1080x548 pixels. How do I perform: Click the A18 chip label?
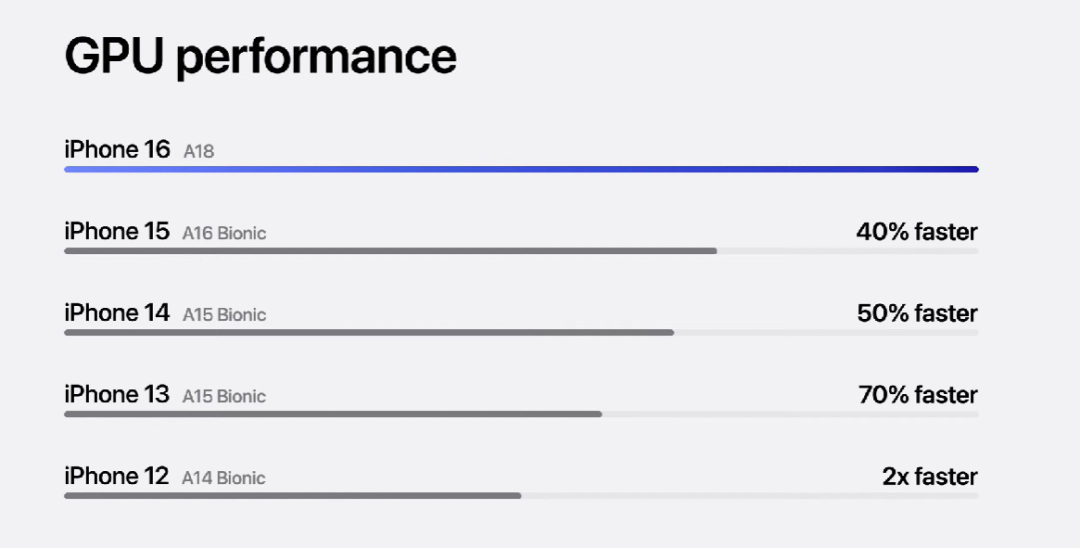pos(198,151)
